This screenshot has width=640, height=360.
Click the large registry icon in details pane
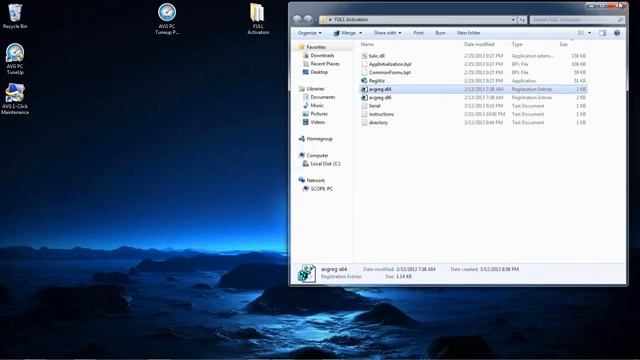[x=306, y=273]
